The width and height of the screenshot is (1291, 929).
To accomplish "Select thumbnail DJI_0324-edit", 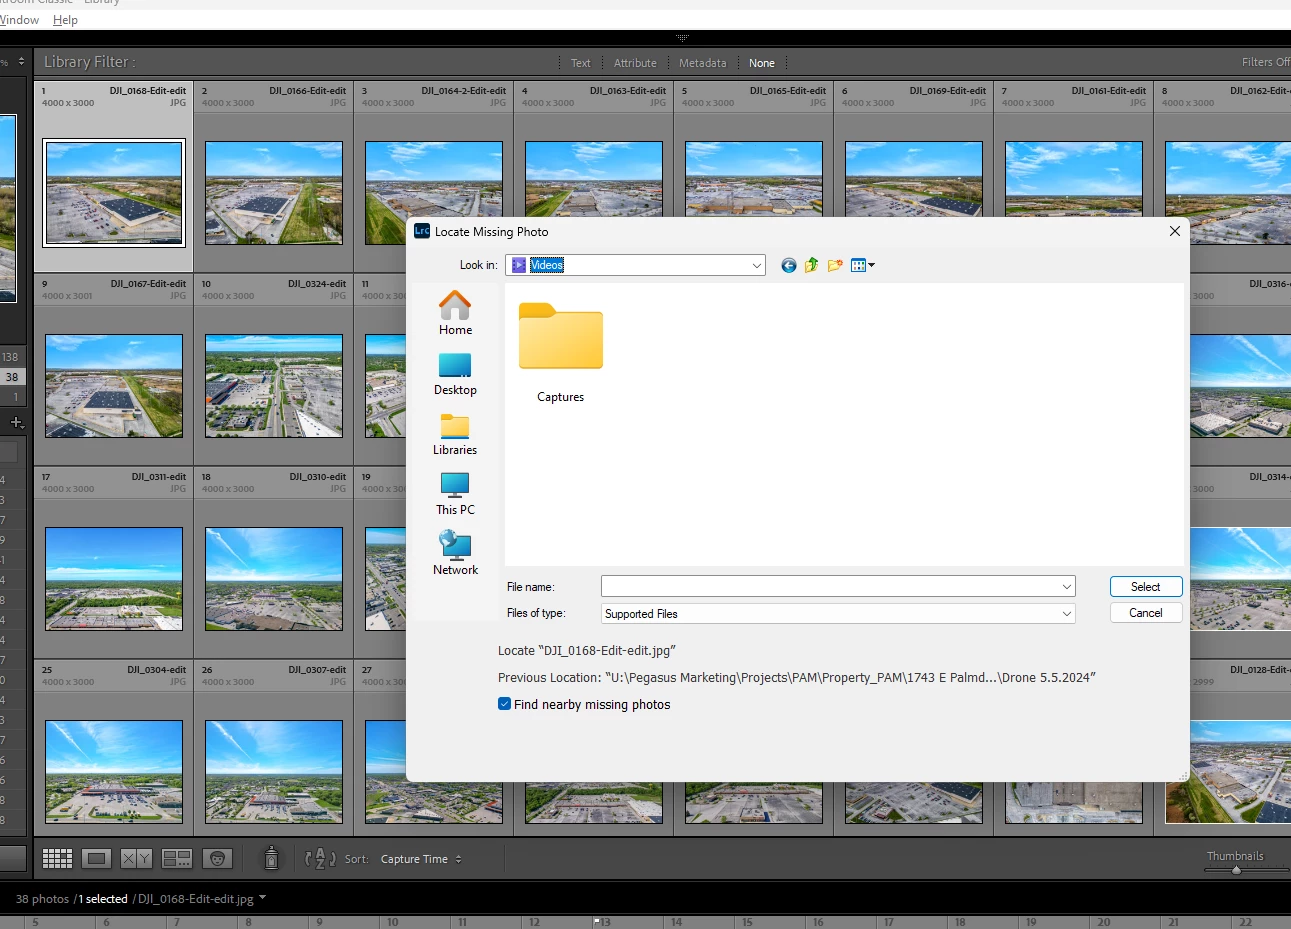I will 274,386.
